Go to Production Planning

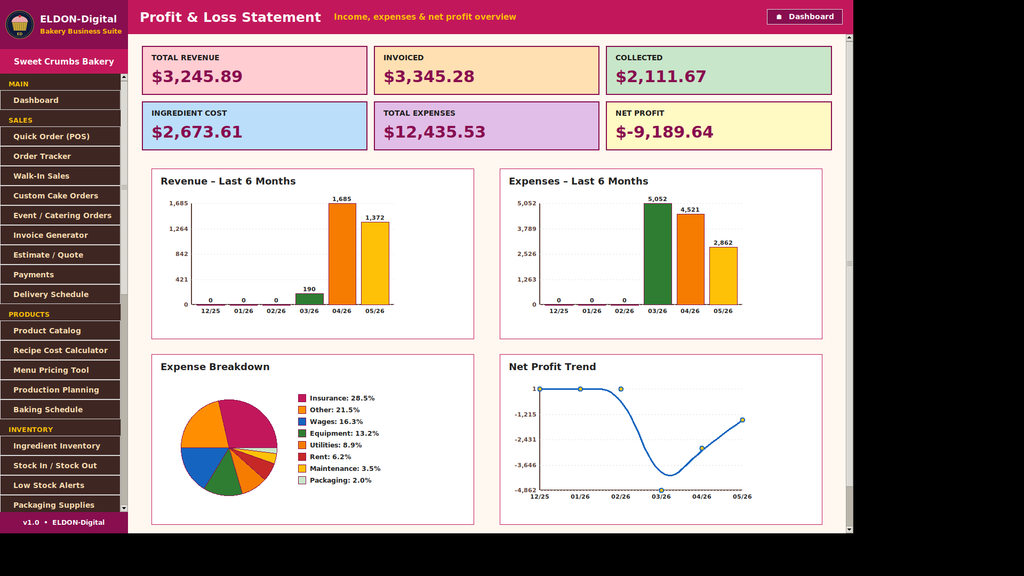(x=60, y=390)
